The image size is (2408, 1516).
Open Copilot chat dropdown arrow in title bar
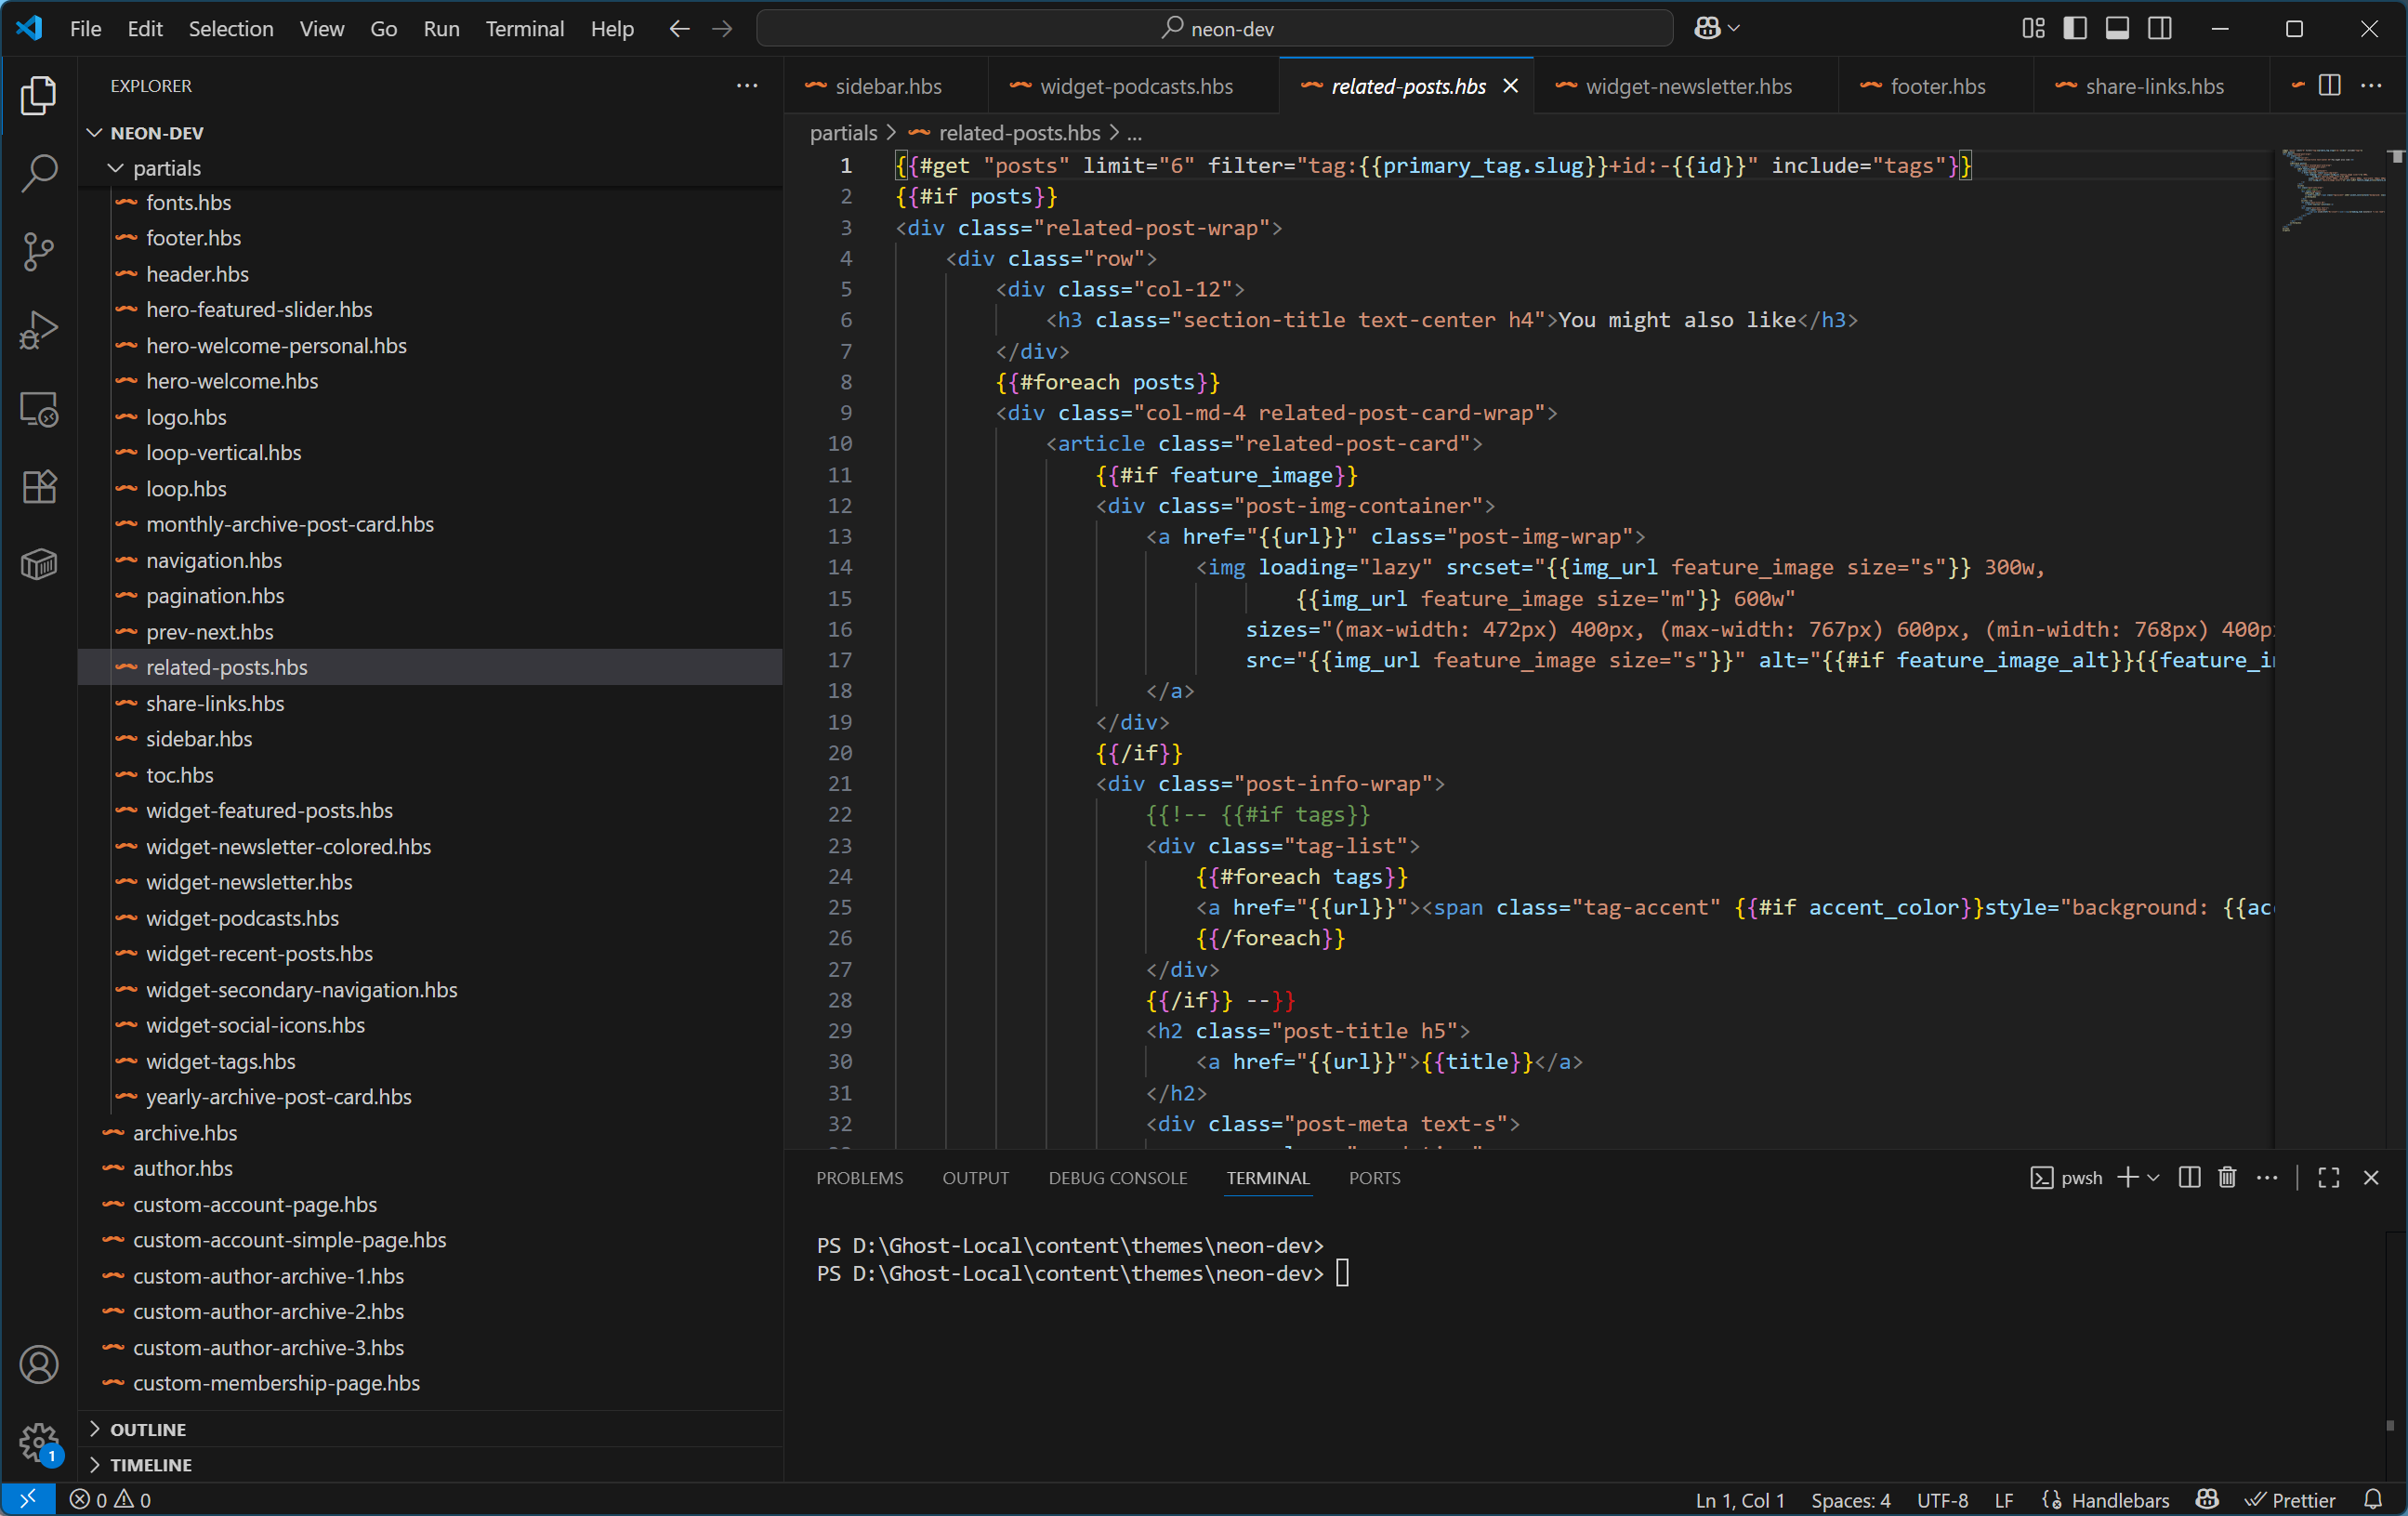pyautogui.click(x=1735, y=28)
